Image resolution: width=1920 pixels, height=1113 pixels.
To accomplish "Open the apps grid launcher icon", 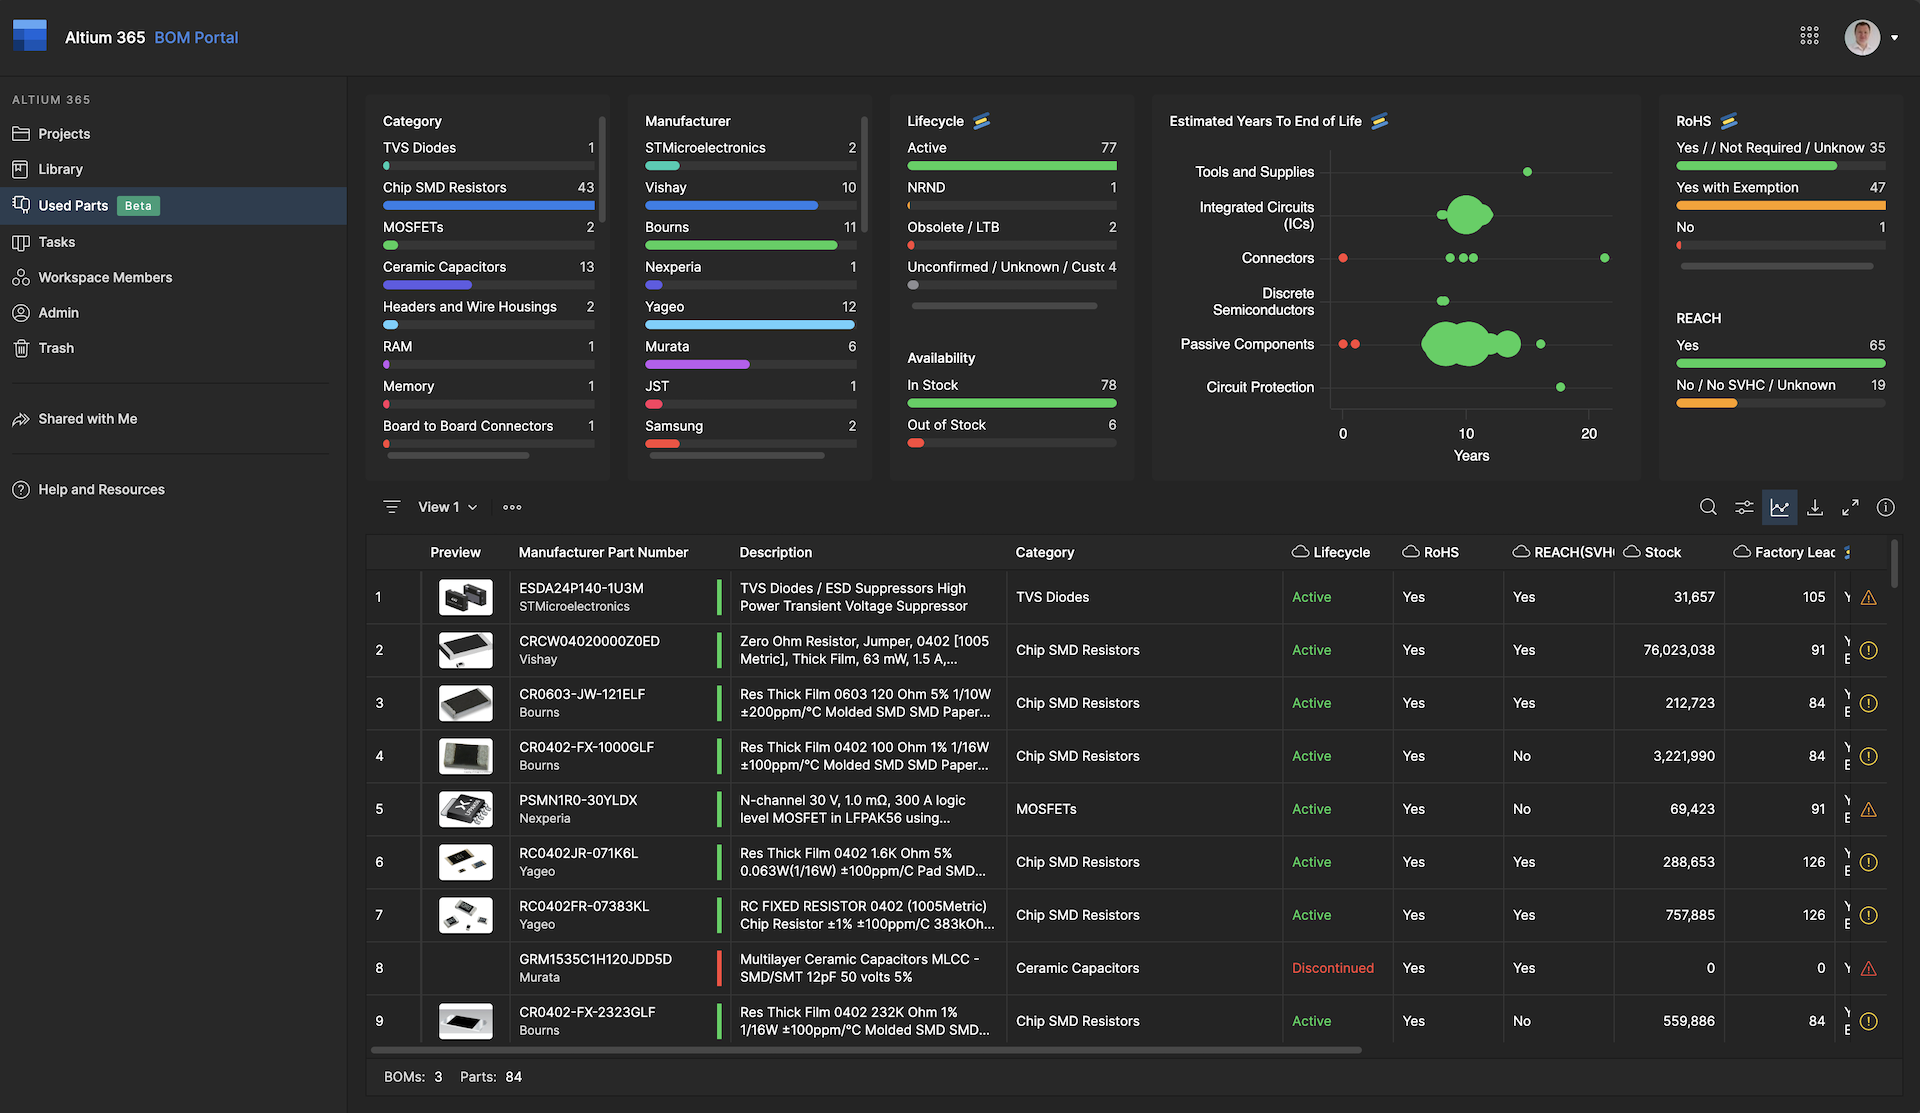I will 1809,36.
